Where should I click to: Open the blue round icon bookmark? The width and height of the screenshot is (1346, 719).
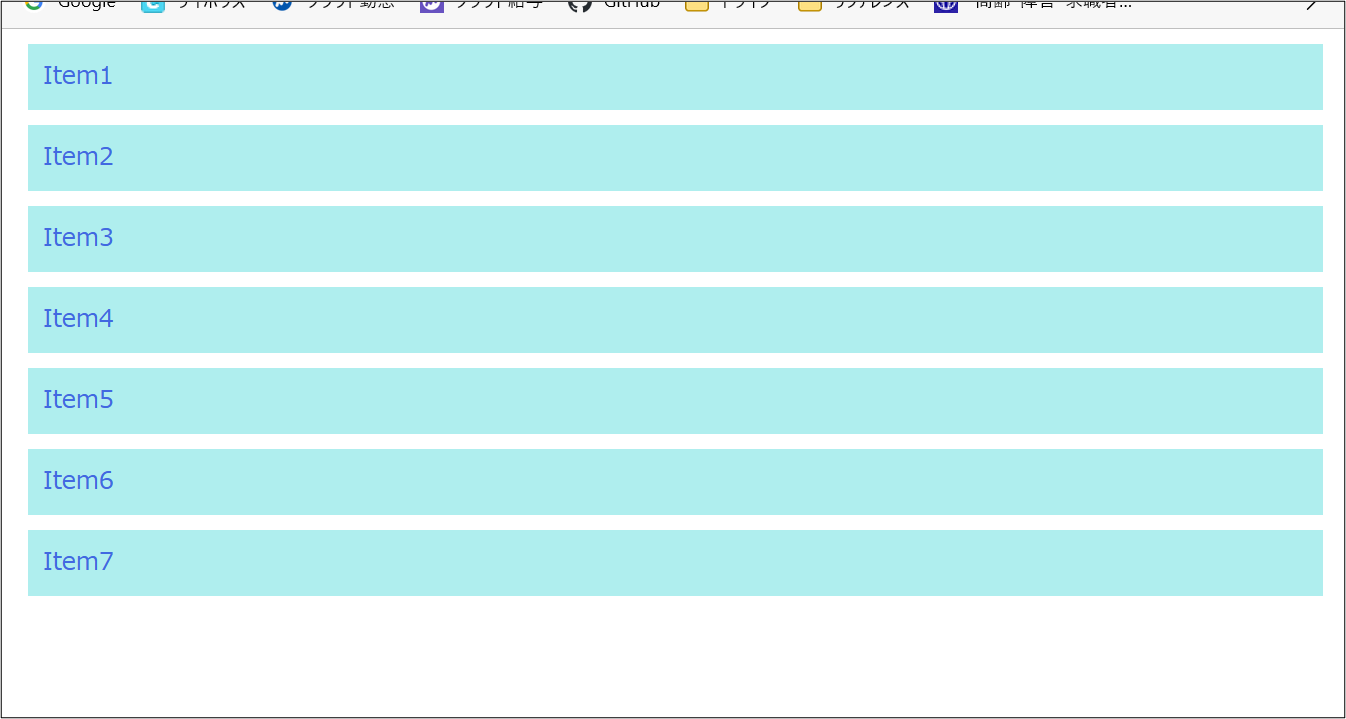(x=282, y=5)
